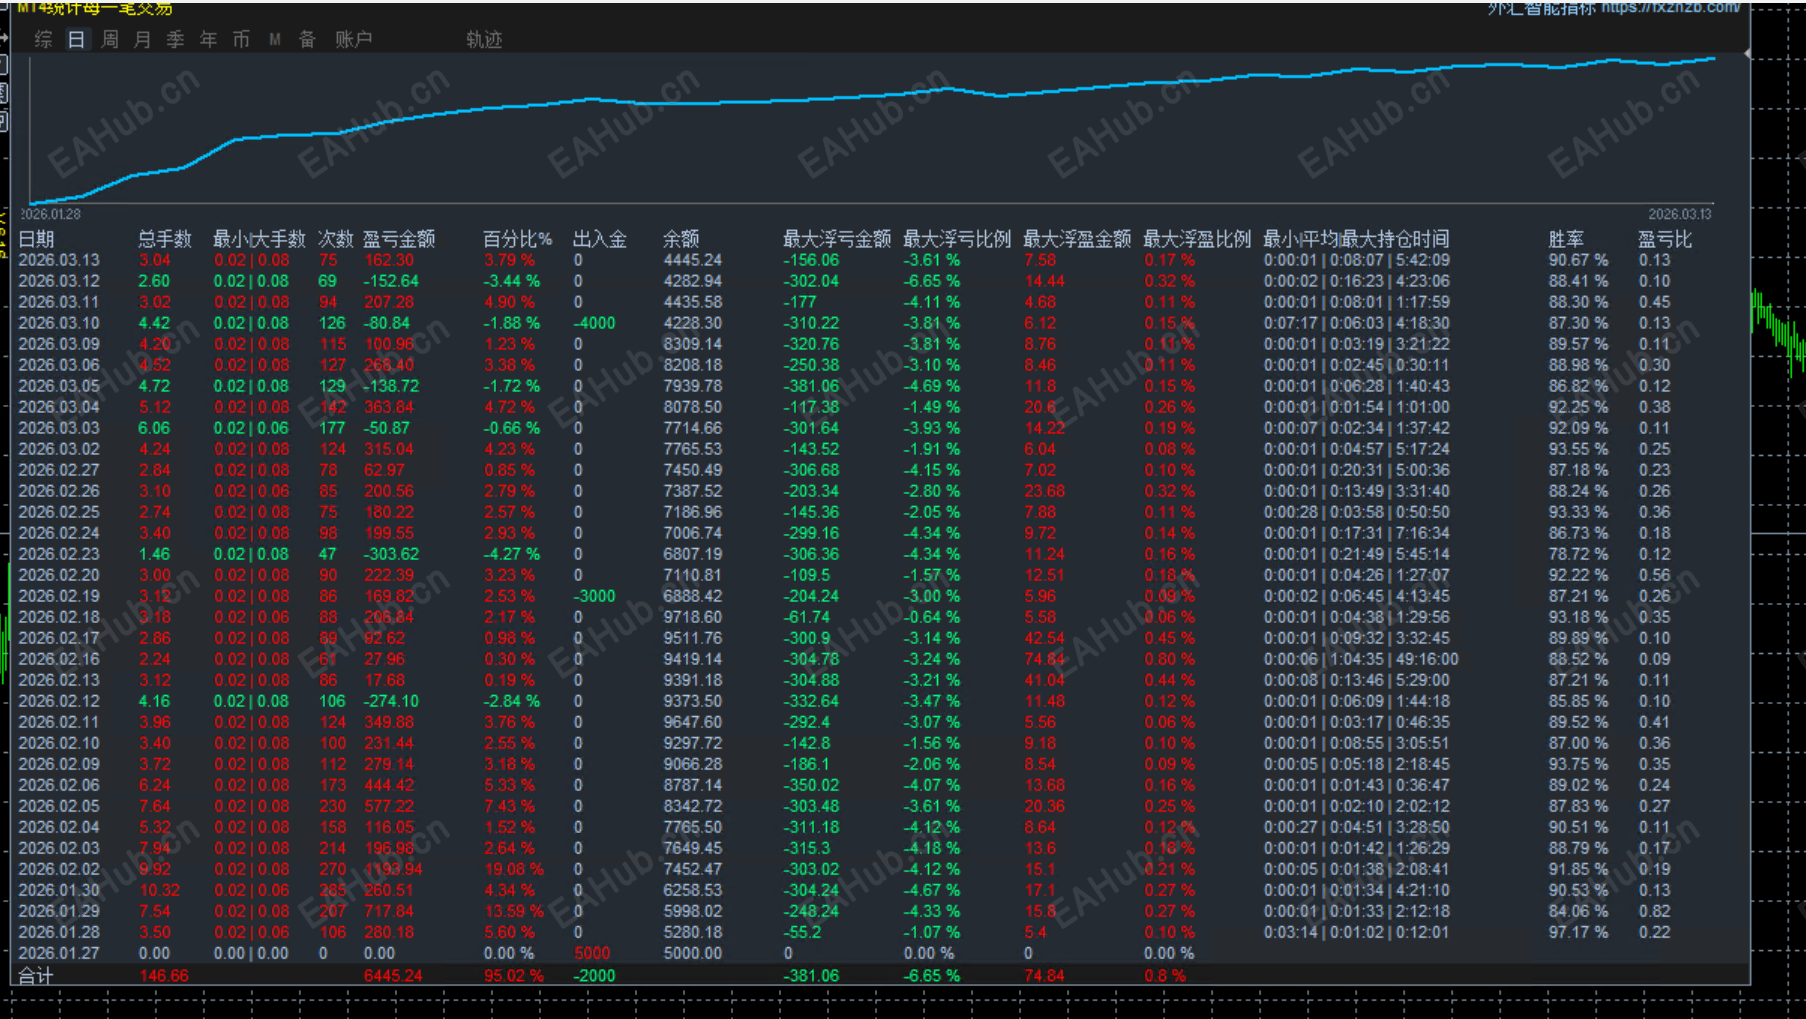Select the 2026.03.13 date row

(x=59, y=260)
